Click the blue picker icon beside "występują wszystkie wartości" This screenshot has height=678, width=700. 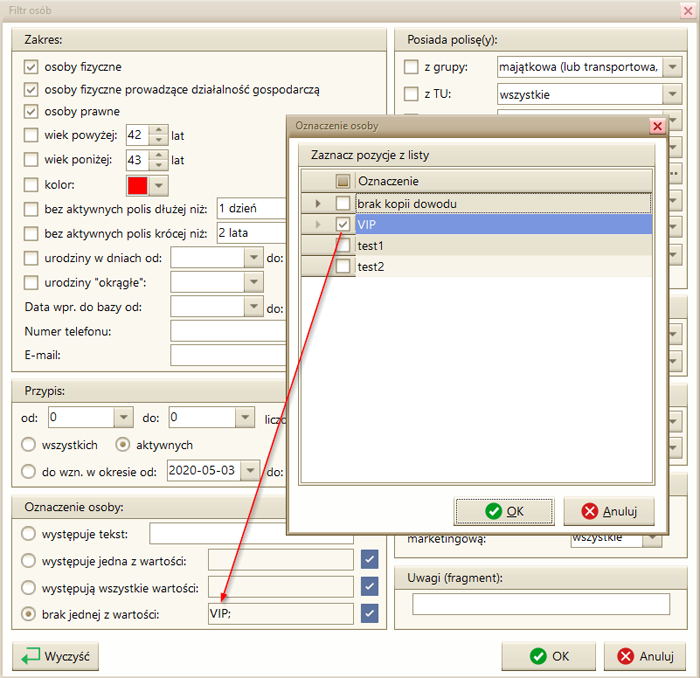click(370, 586)
